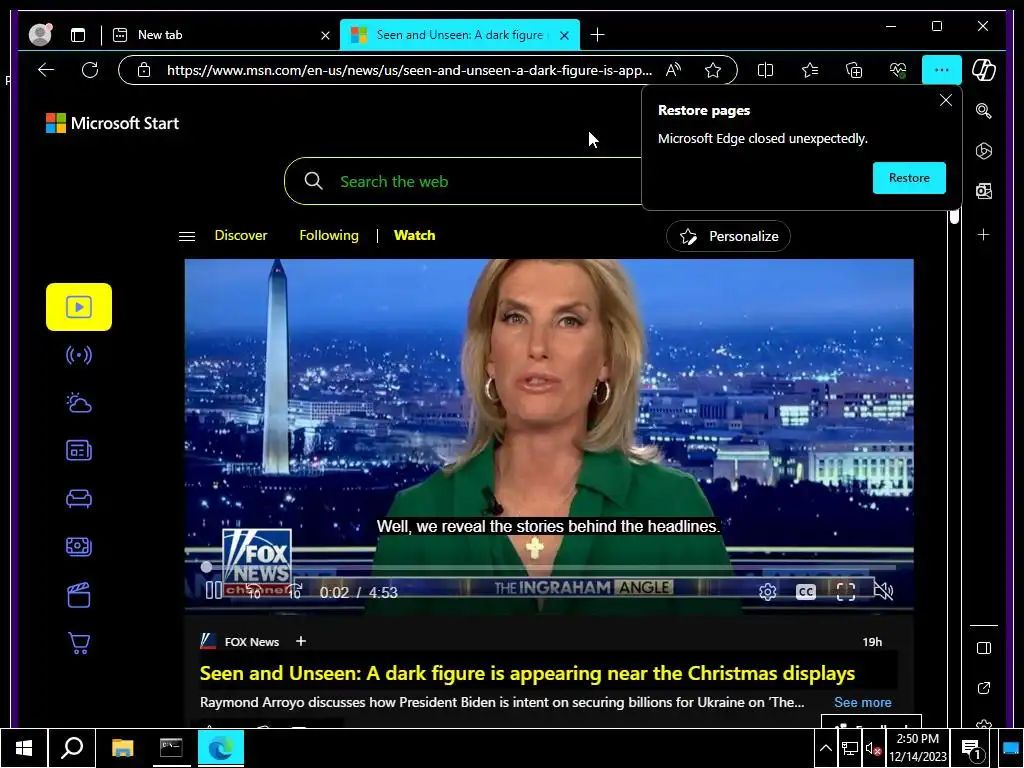
Task: Open File Explorer from taskbar
Action: click(122, 748)
